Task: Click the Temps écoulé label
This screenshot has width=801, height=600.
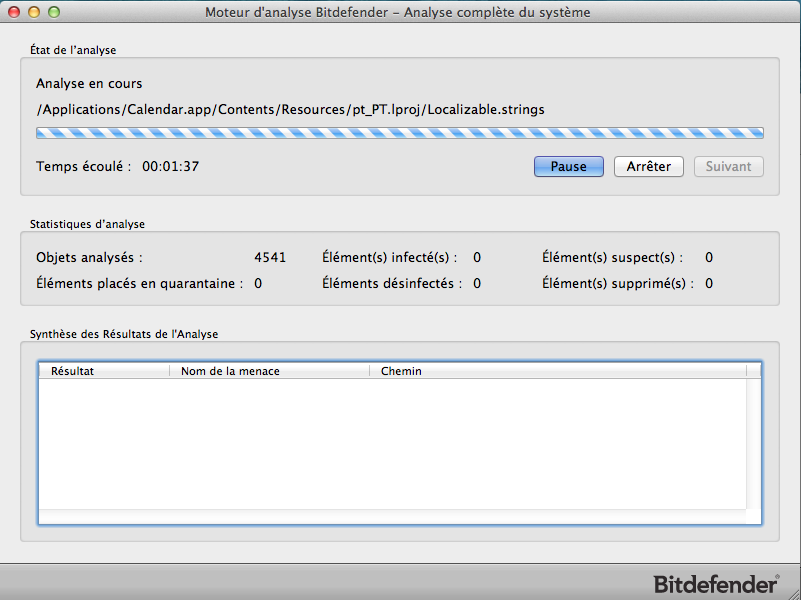Action: coord(83,166)
